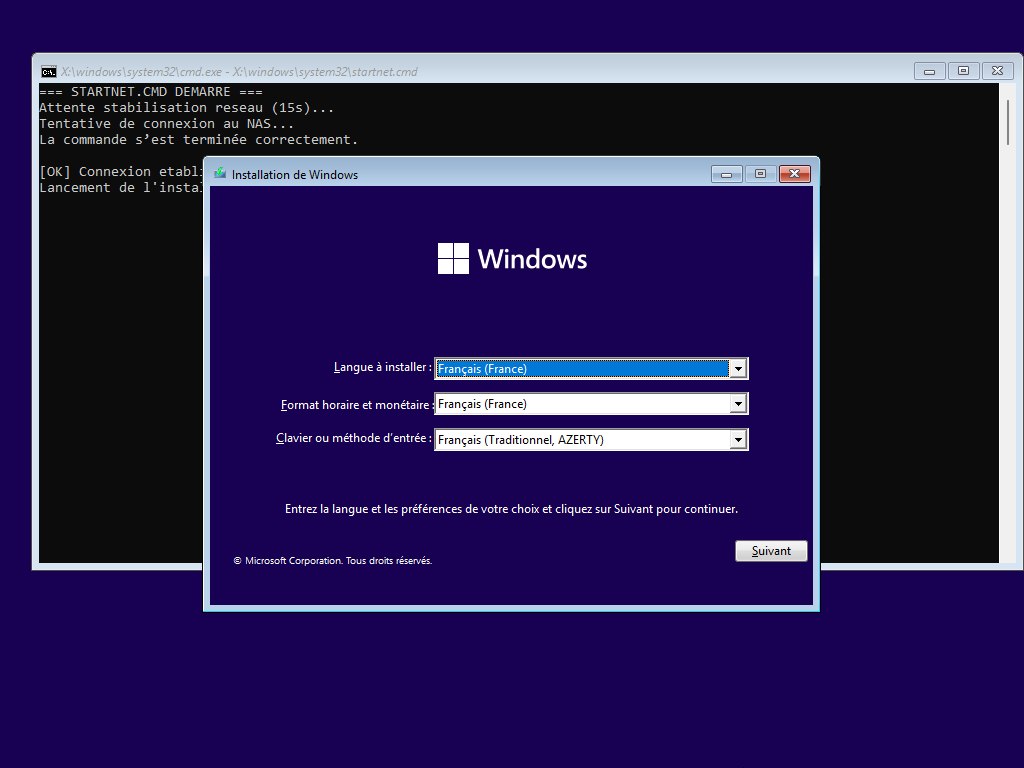Maximize the Installation de Windows dialog
This screenshot has height=768, width=1024.
(760, 174)
